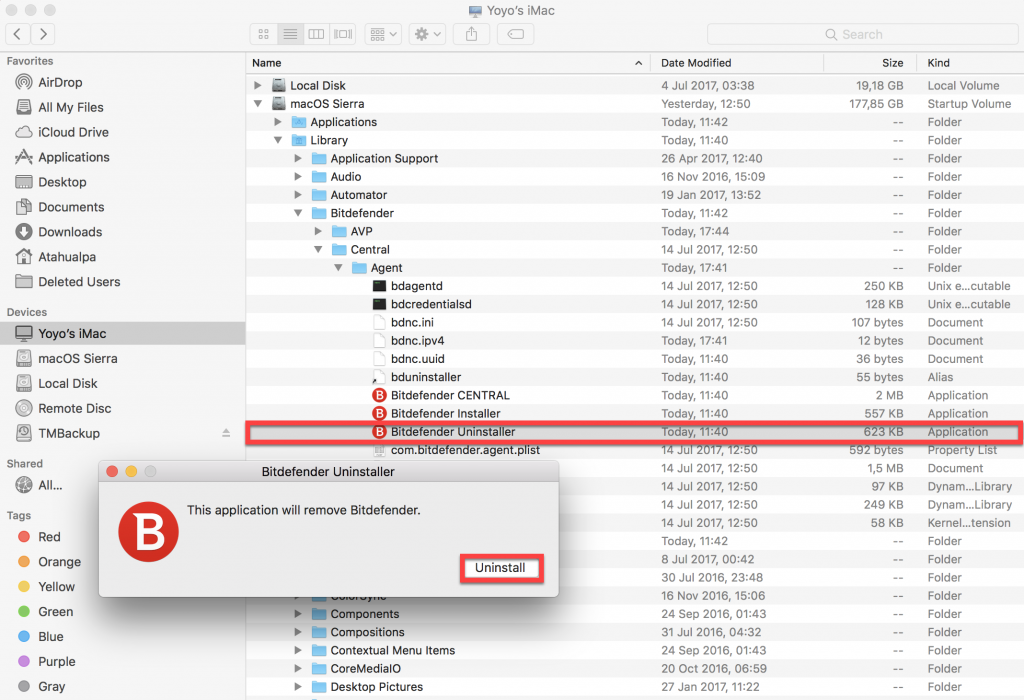Switch to column view in toolbar

click(316, 34)
